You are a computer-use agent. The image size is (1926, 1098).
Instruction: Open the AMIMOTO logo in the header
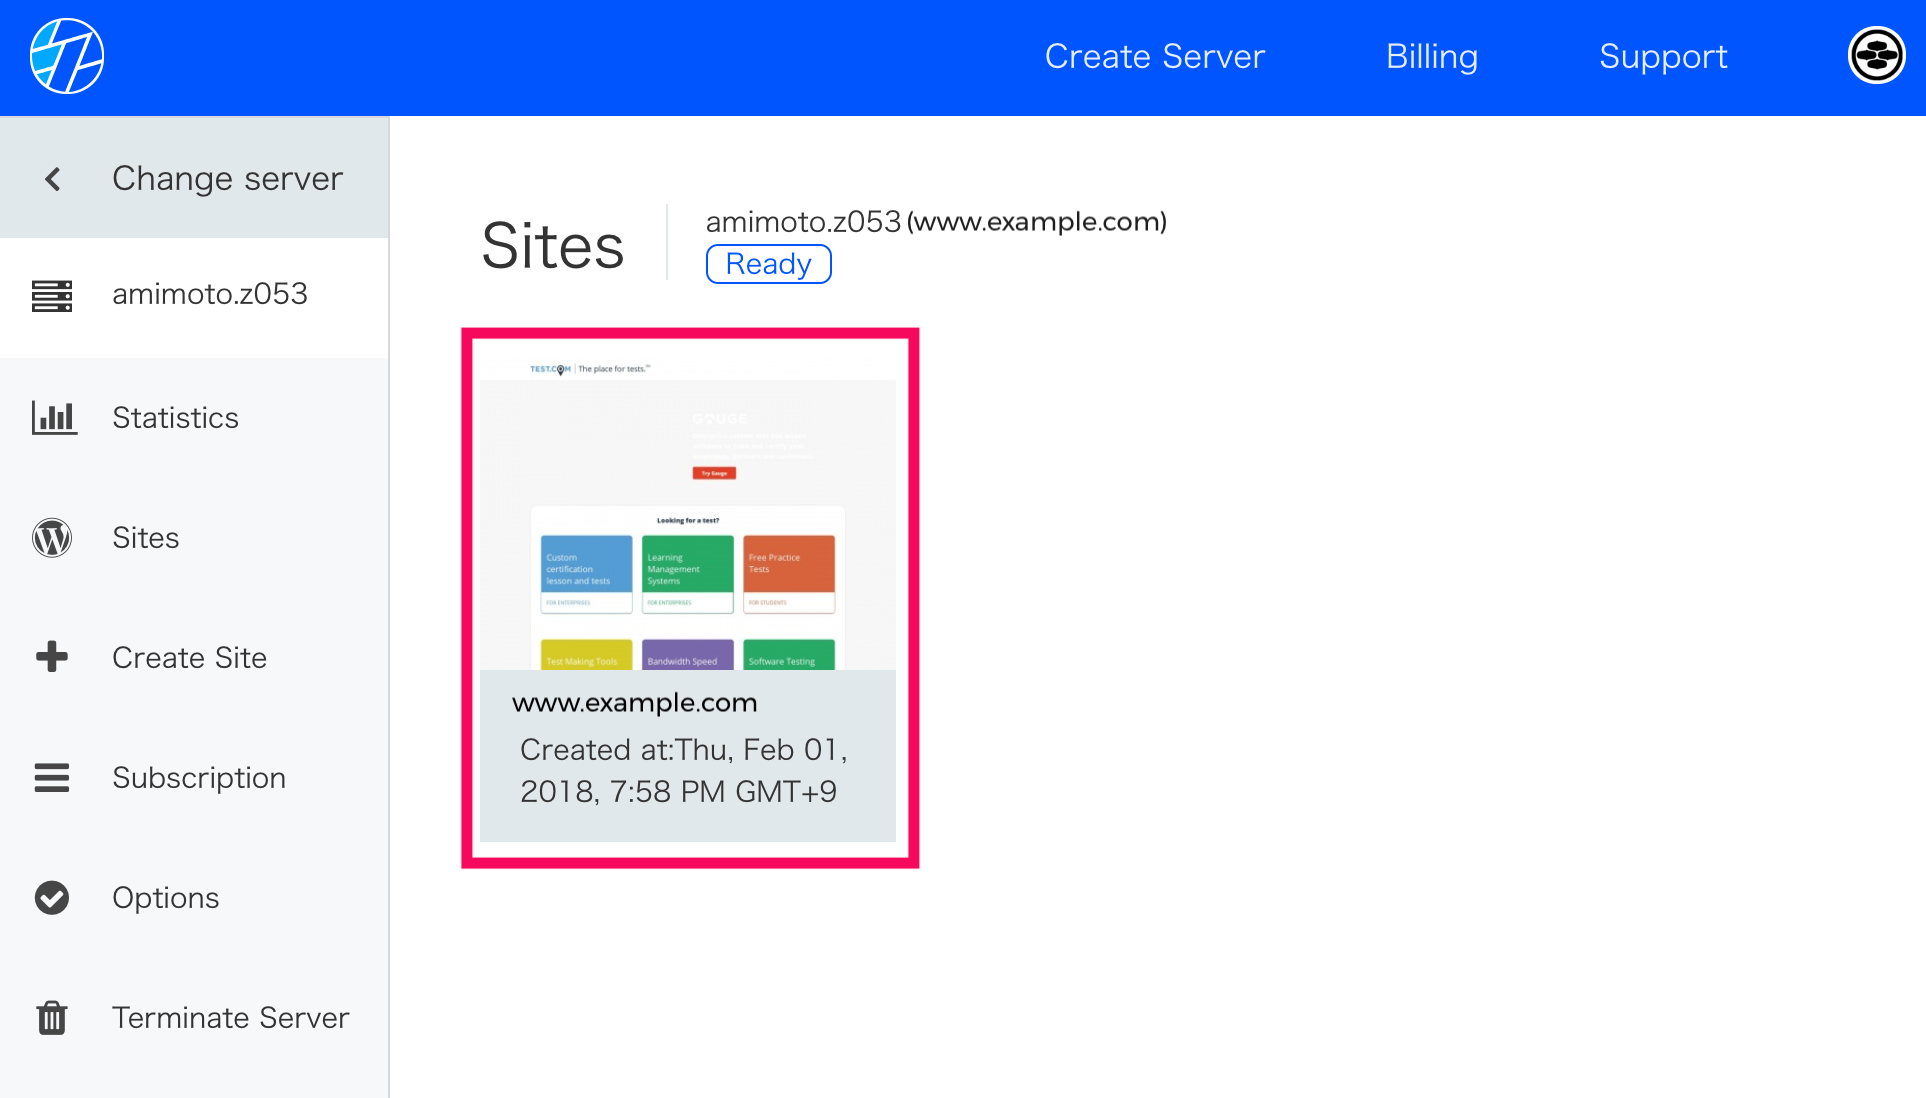click(x=67, y=56)
